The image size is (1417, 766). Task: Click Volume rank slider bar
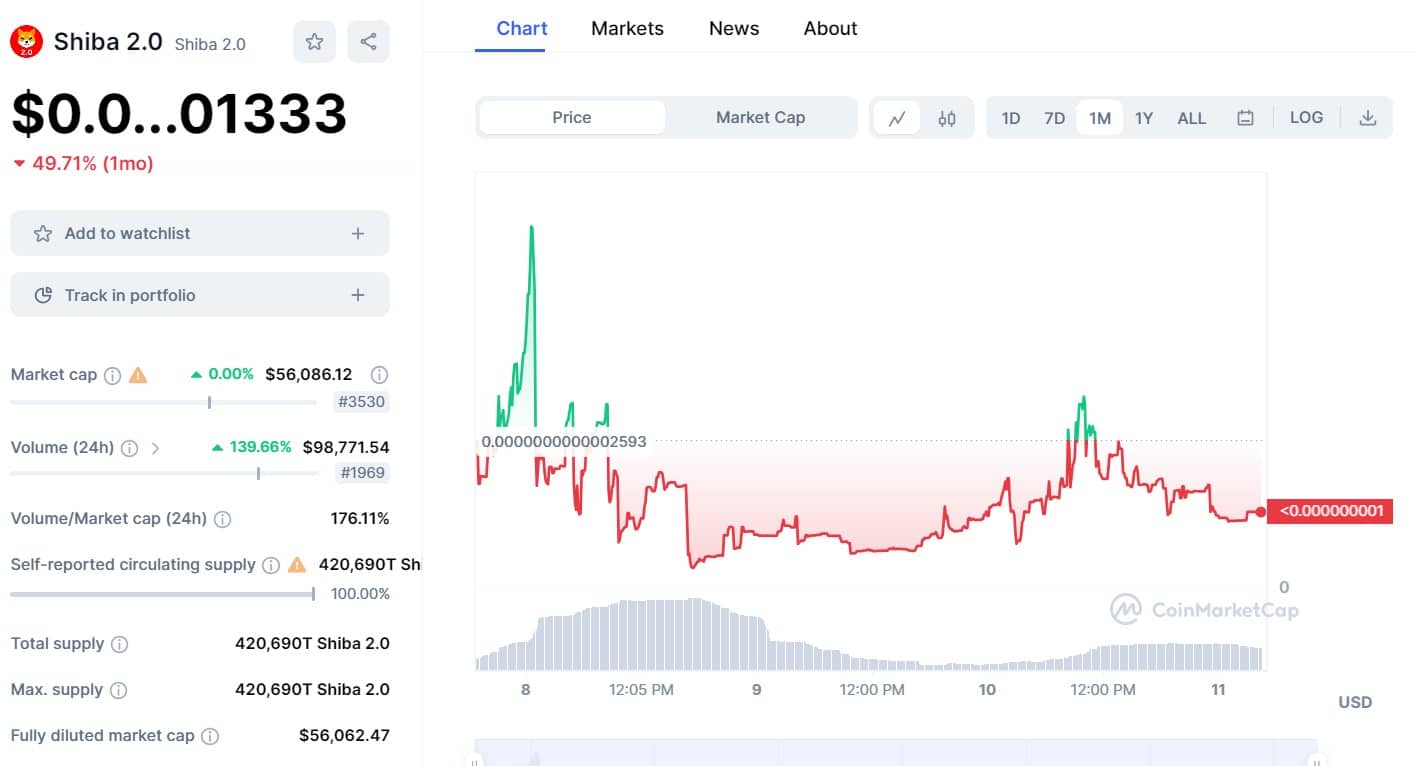tap(163, 473)
